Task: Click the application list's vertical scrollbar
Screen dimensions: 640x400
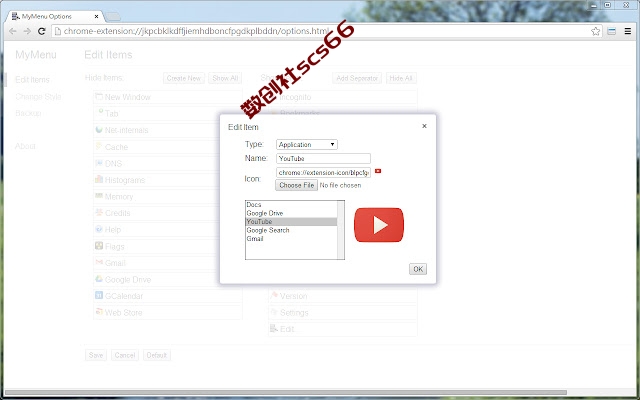Action: 341,230
